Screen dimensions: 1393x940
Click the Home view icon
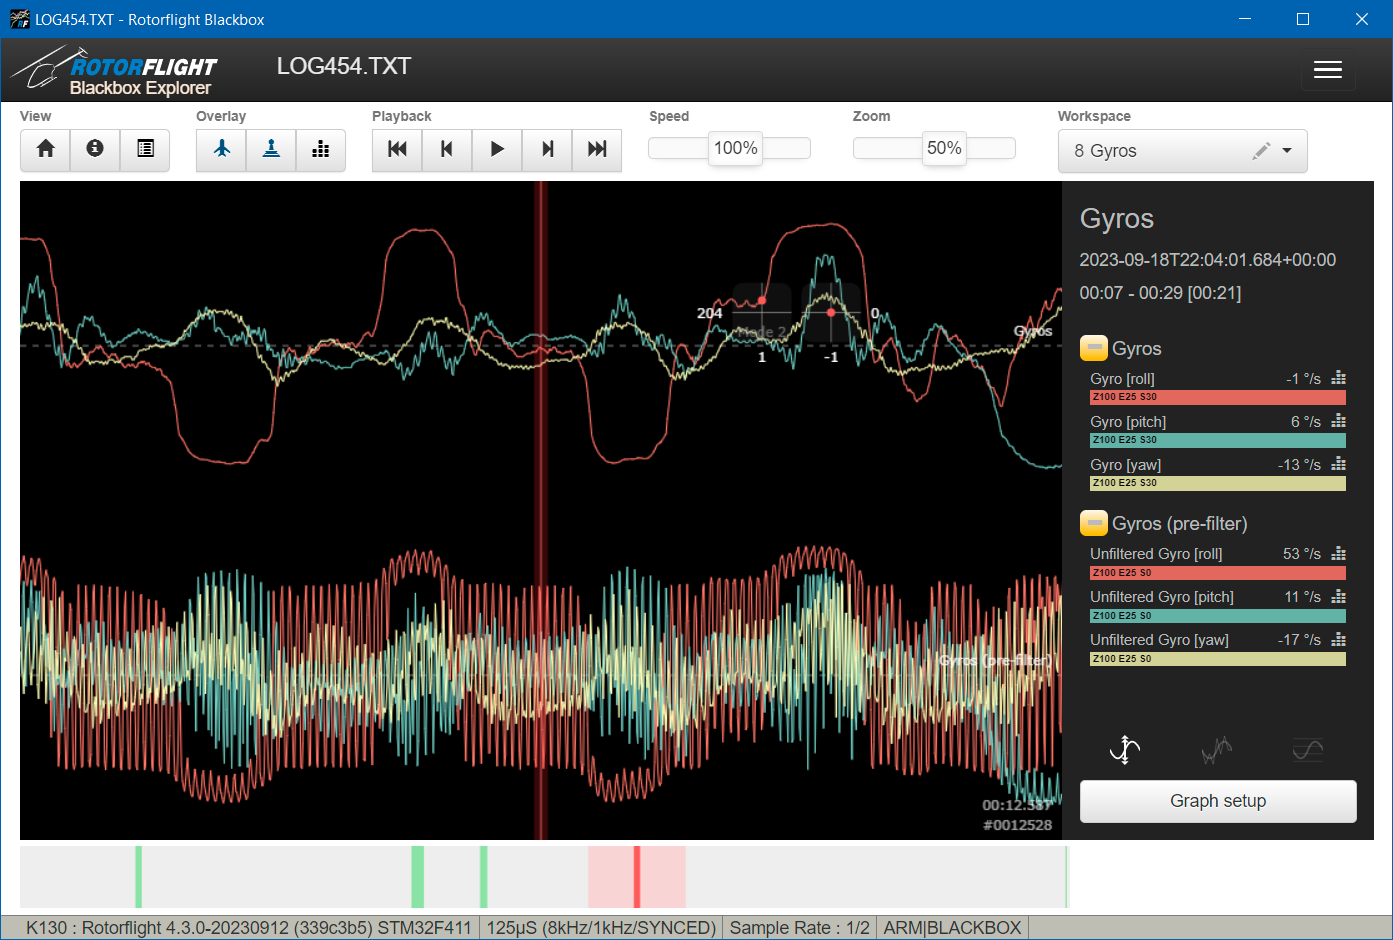pyautogui.click(x=45, y=149)
